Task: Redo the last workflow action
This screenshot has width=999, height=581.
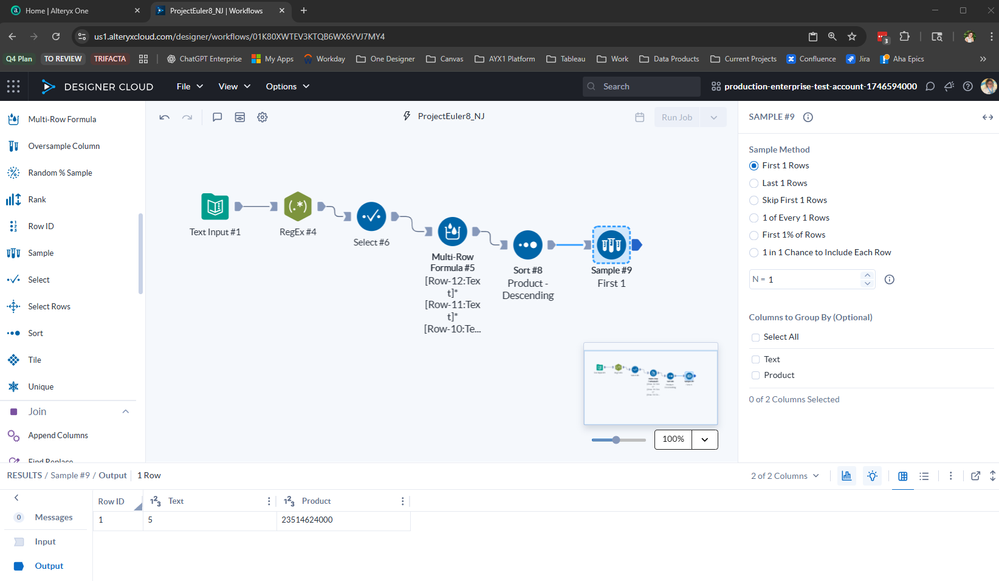Action: [187, 117]
